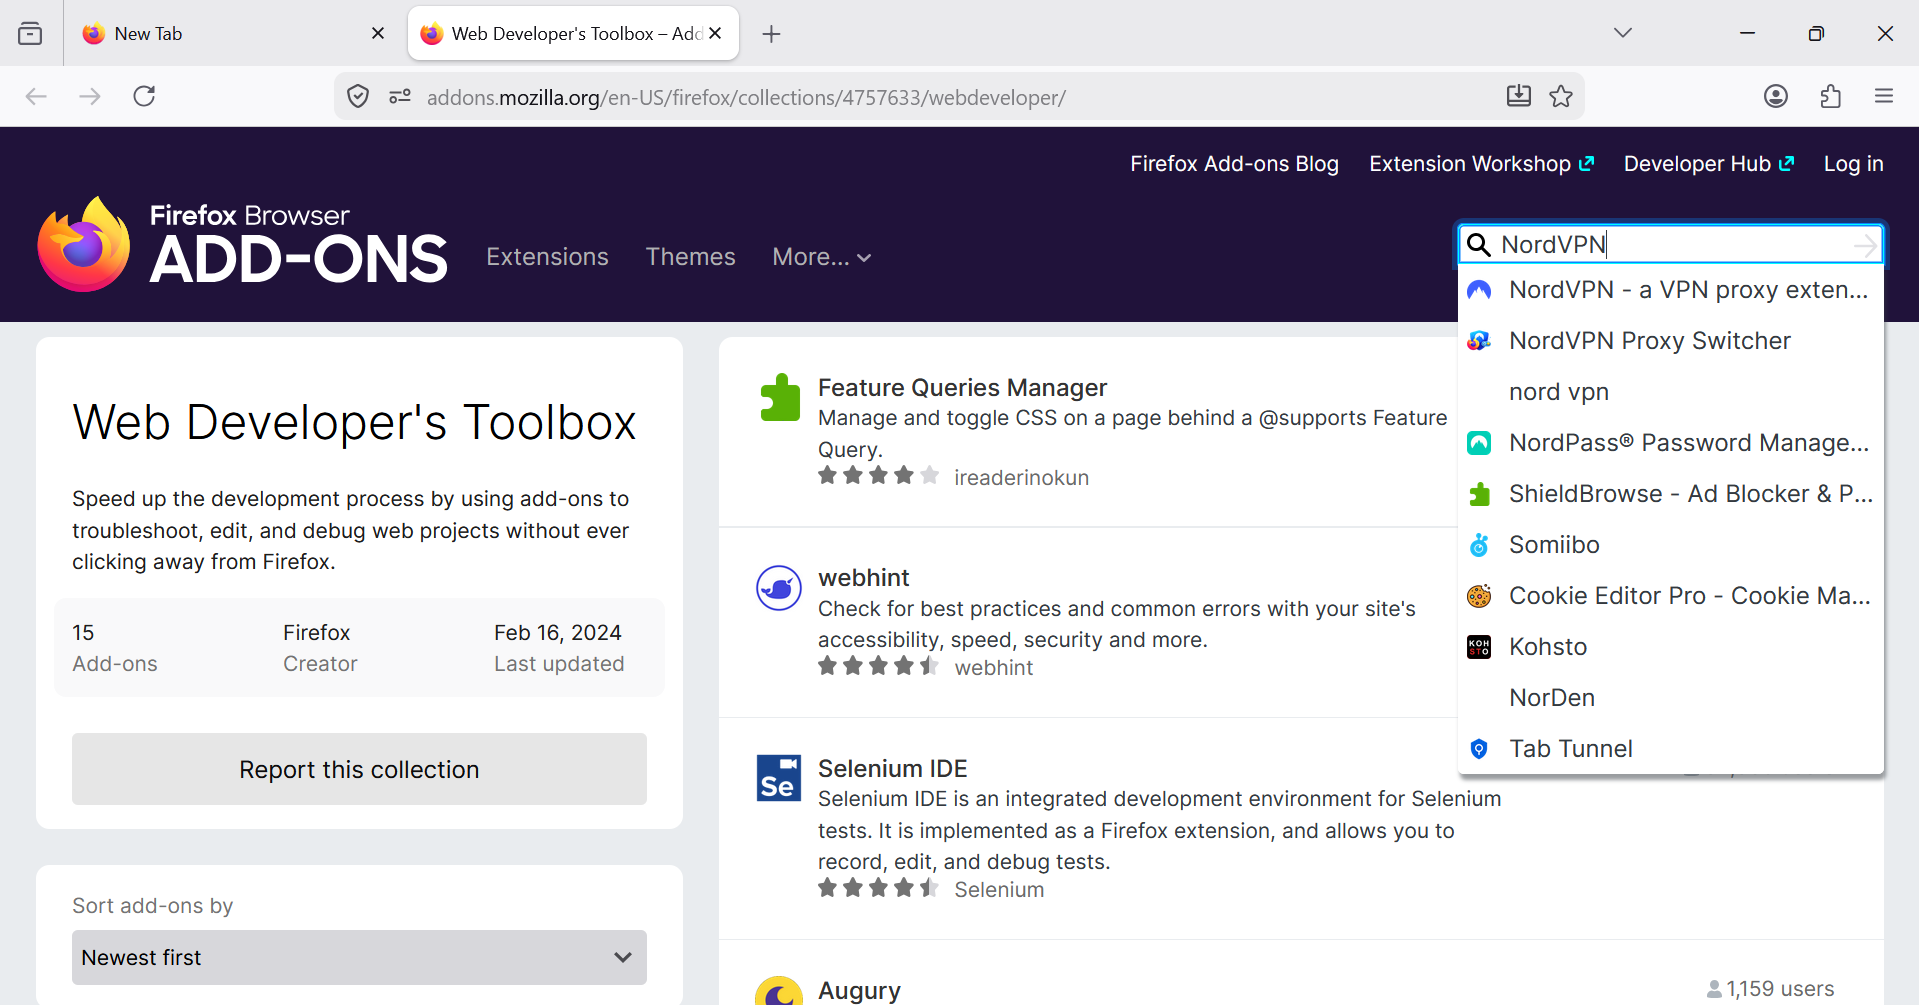1919x1005 pixels.
Task: Click the Augury add-on icon
Action: 779,991
